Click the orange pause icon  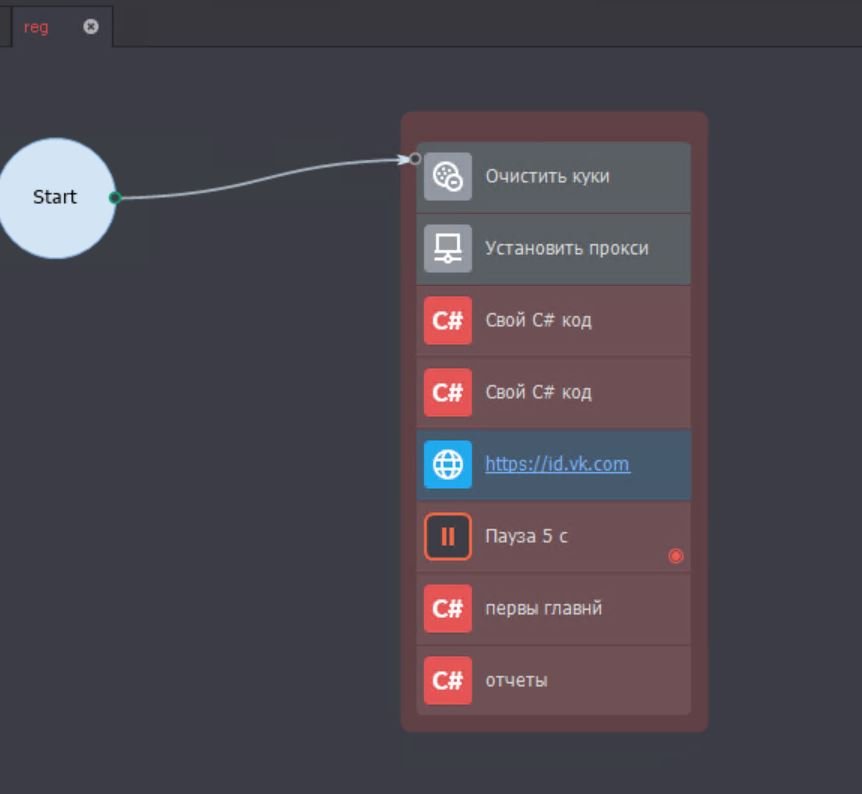click(447, 537)
